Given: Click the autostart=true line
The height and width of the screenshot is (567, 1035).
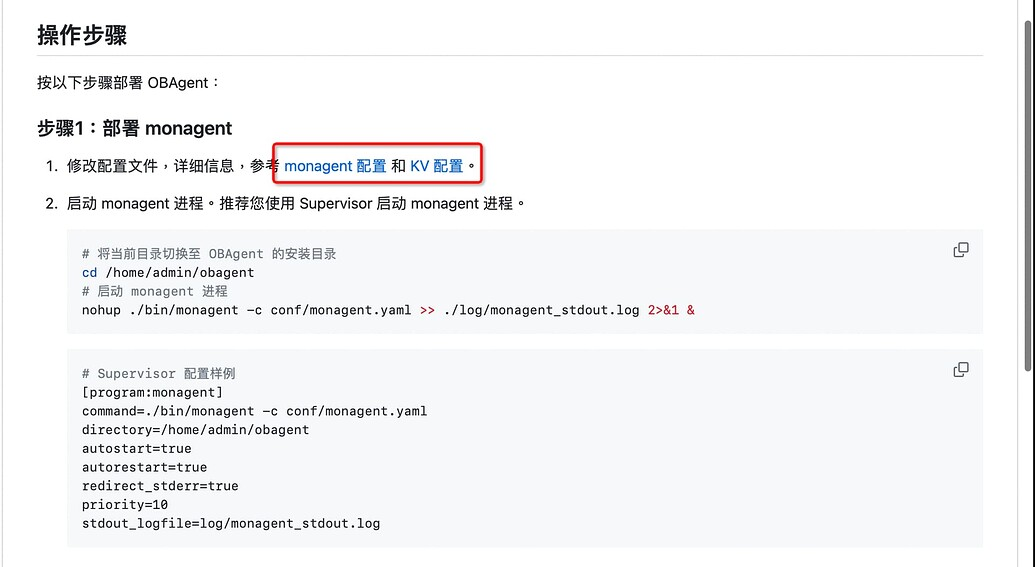Looking at the screenshot, I should click(137, 449).
